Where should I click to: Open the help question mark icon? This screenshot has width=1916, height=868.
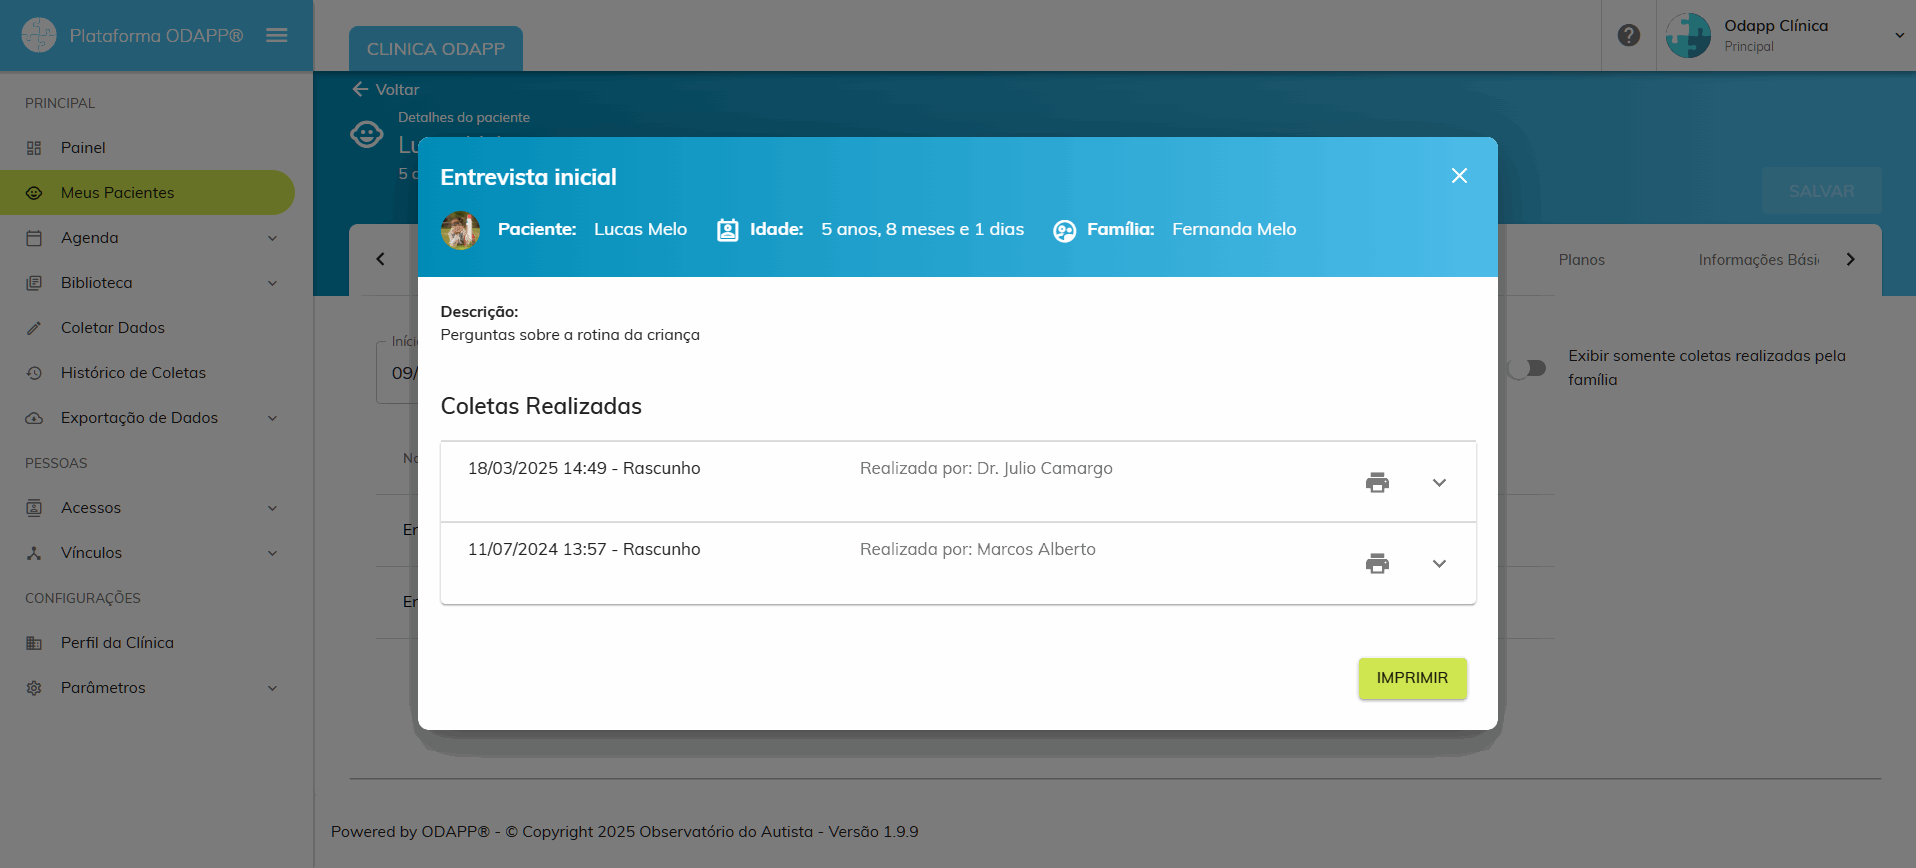pos(1628,35)
